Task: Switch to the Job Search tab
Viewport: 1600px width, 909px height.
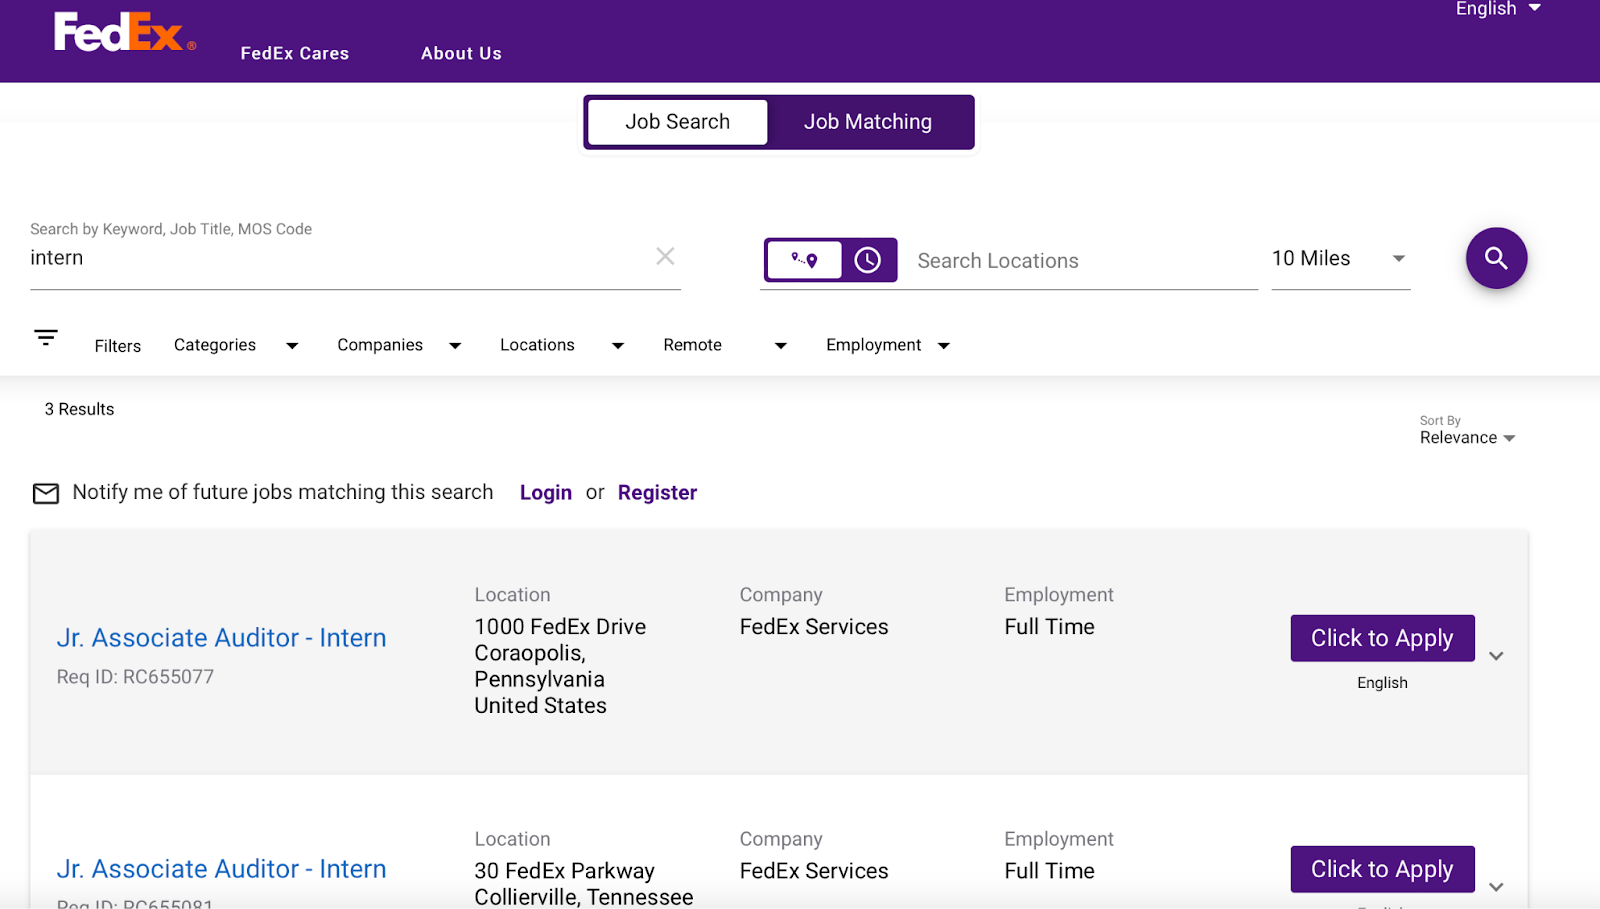Action: tap(678, 122)
